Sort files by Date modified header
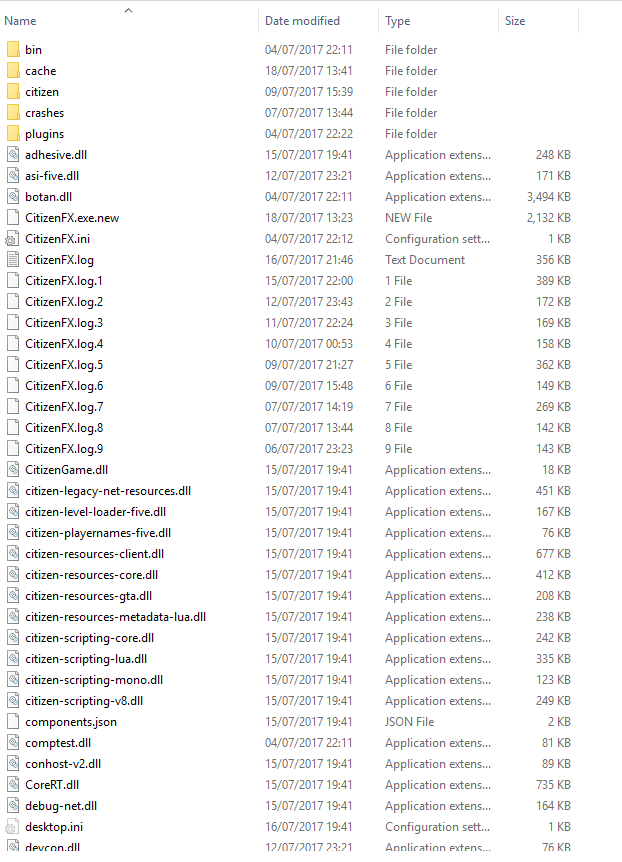This screenshot has height=862, width=622. pos(302,21)
